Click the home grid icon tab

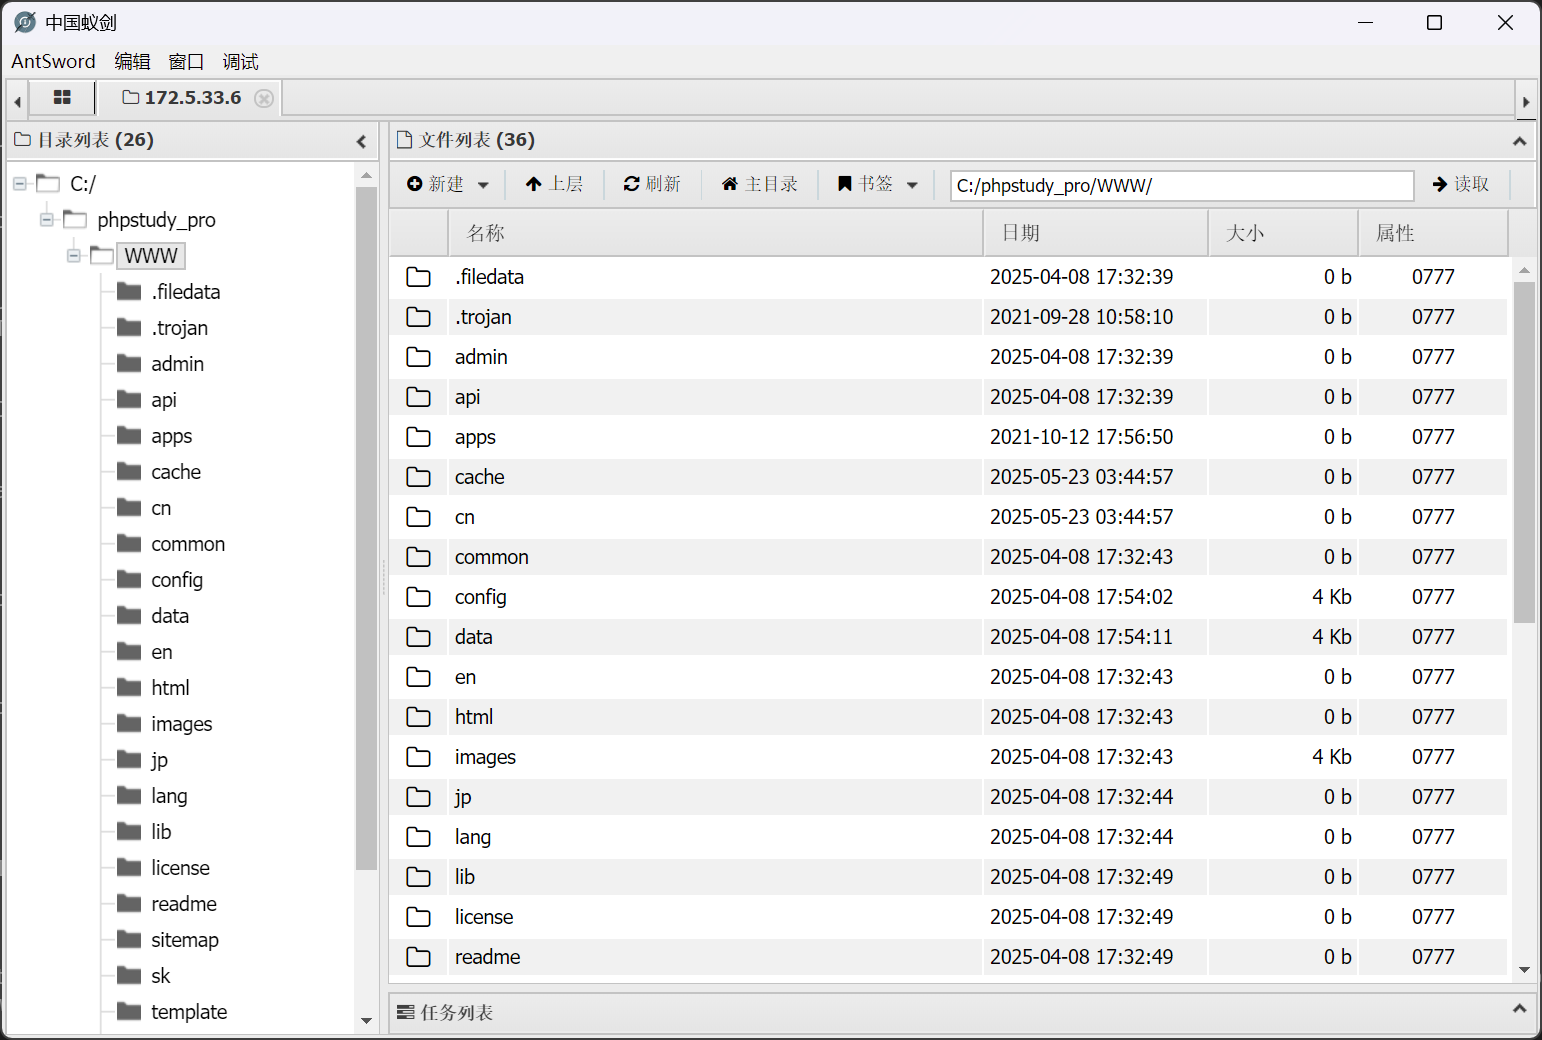[x=62, y=98]
